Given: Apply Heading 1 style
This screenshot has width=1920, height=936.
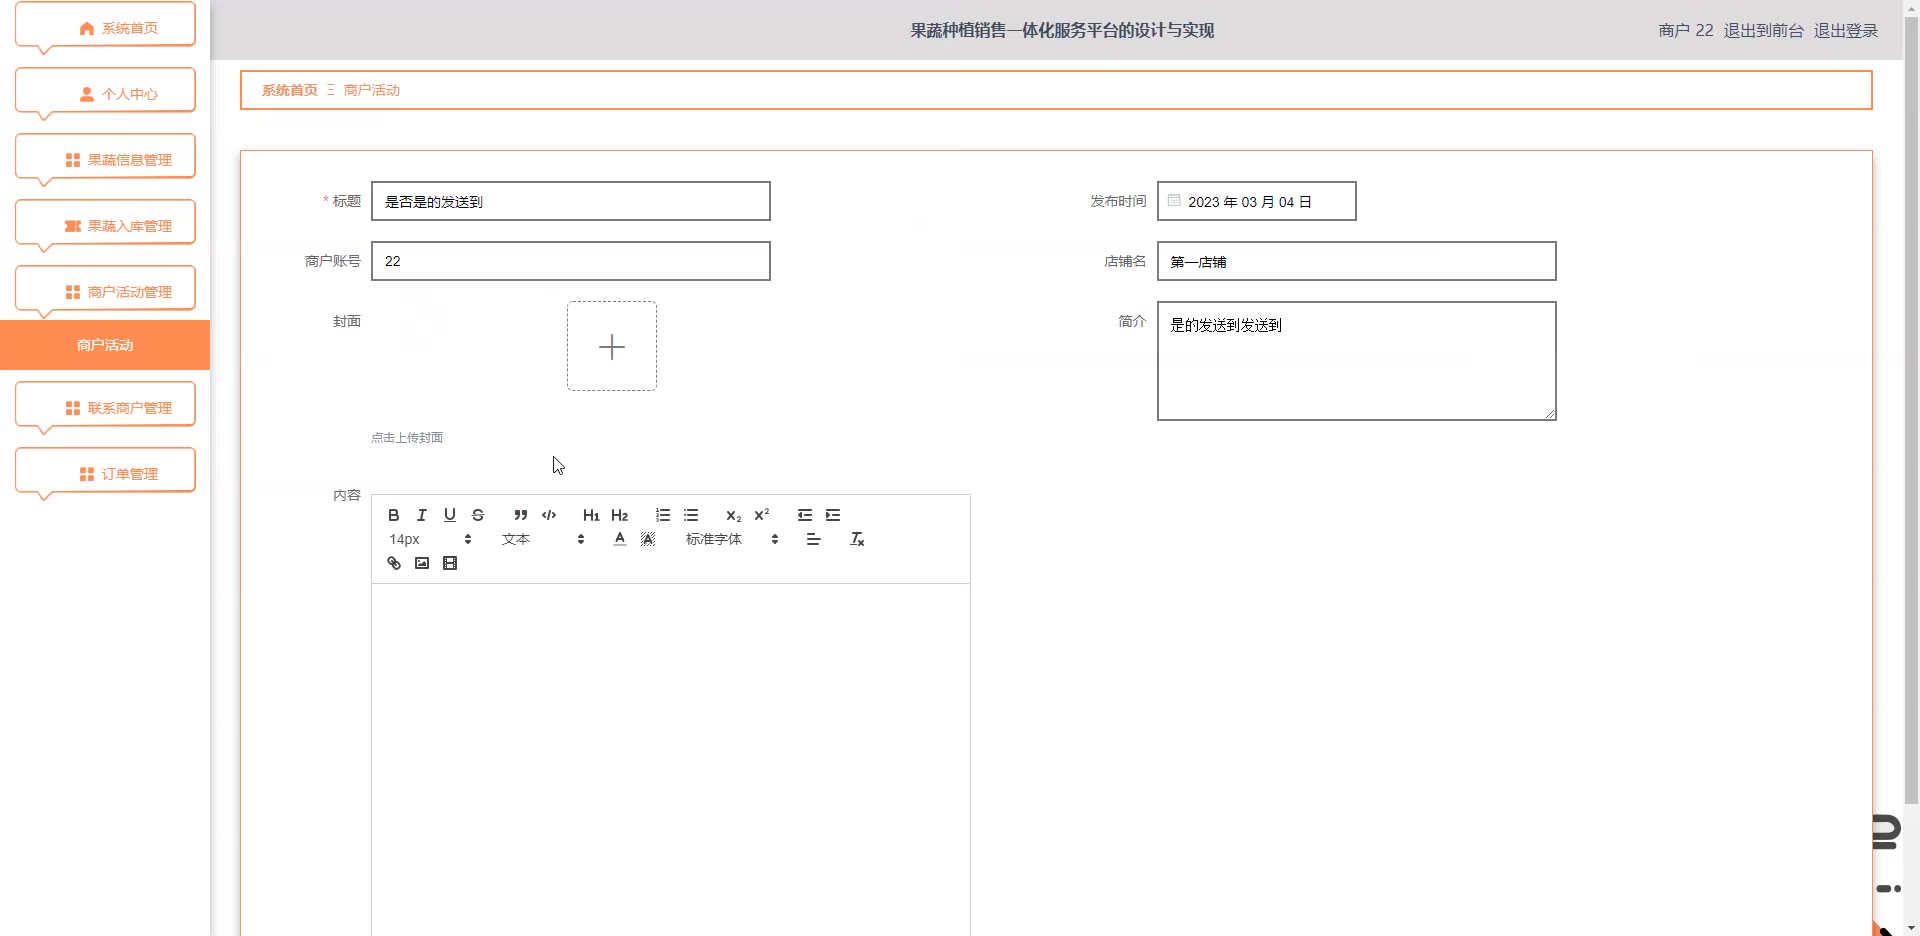Looking at the screenshot, I should 591,515.
